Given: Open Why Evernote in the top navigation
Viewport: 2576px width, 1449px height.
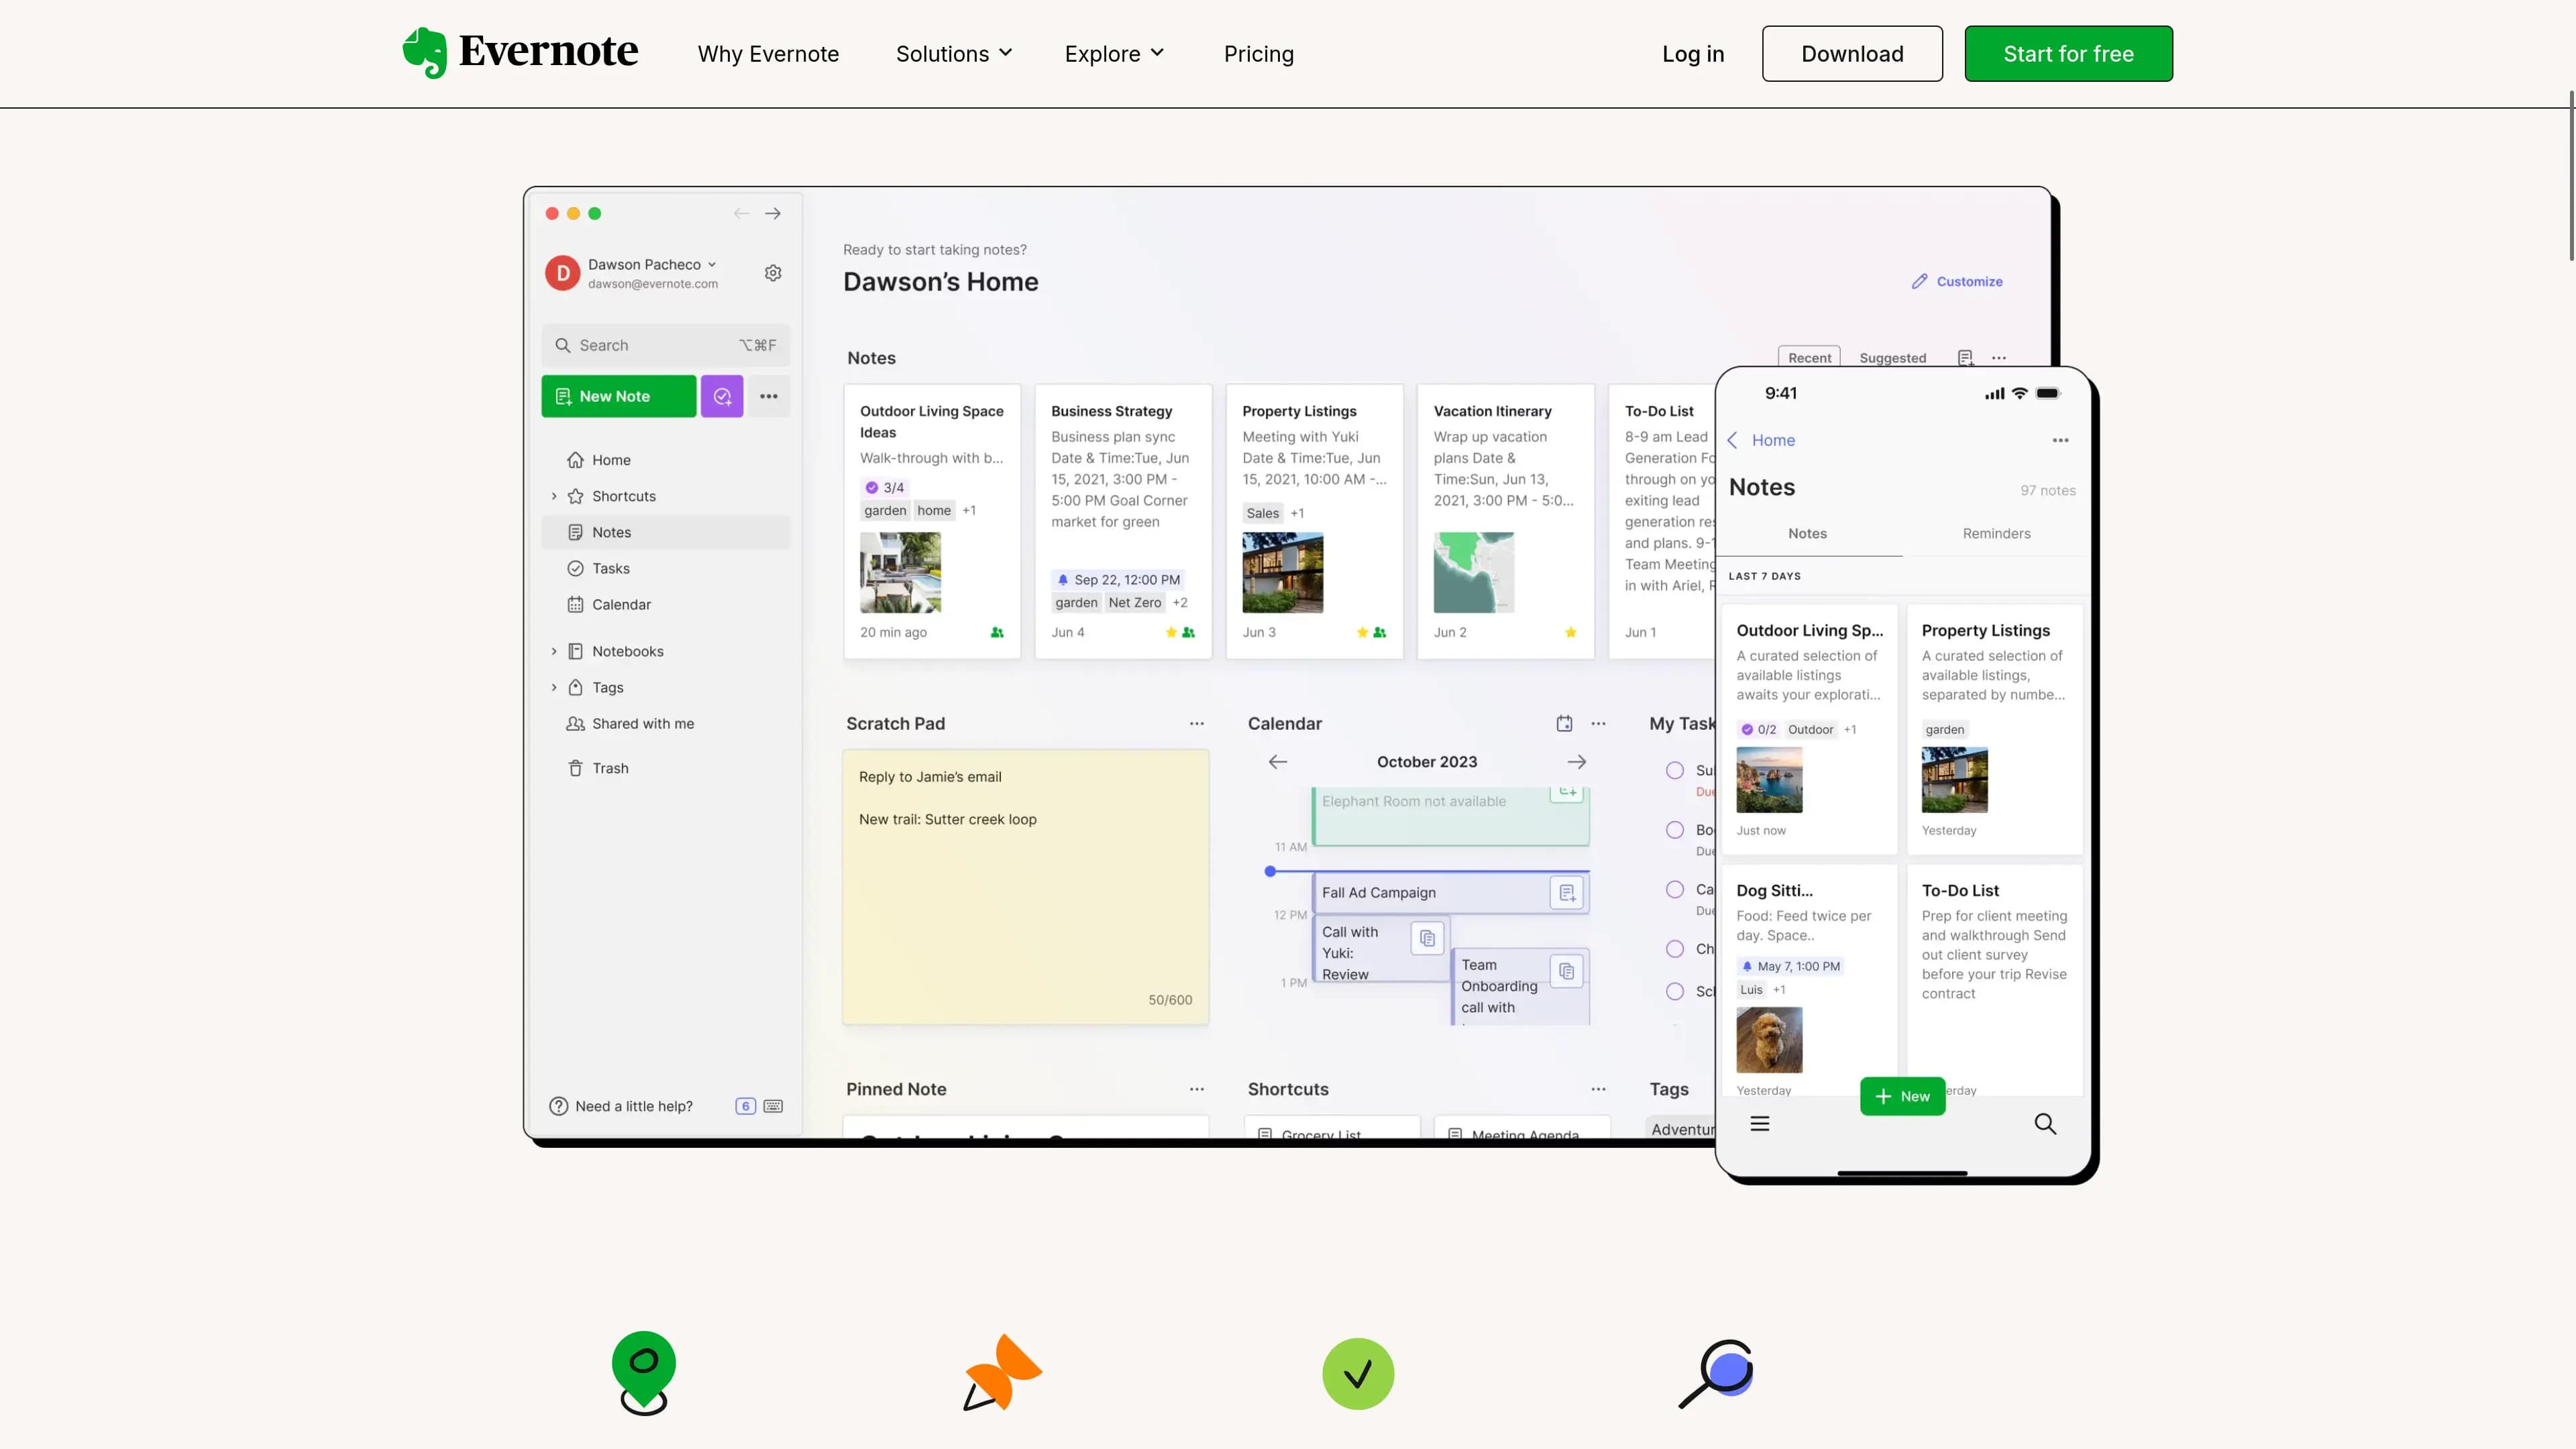Looking at the screenshot, I should pyautogui.click(x=768, y=54).
